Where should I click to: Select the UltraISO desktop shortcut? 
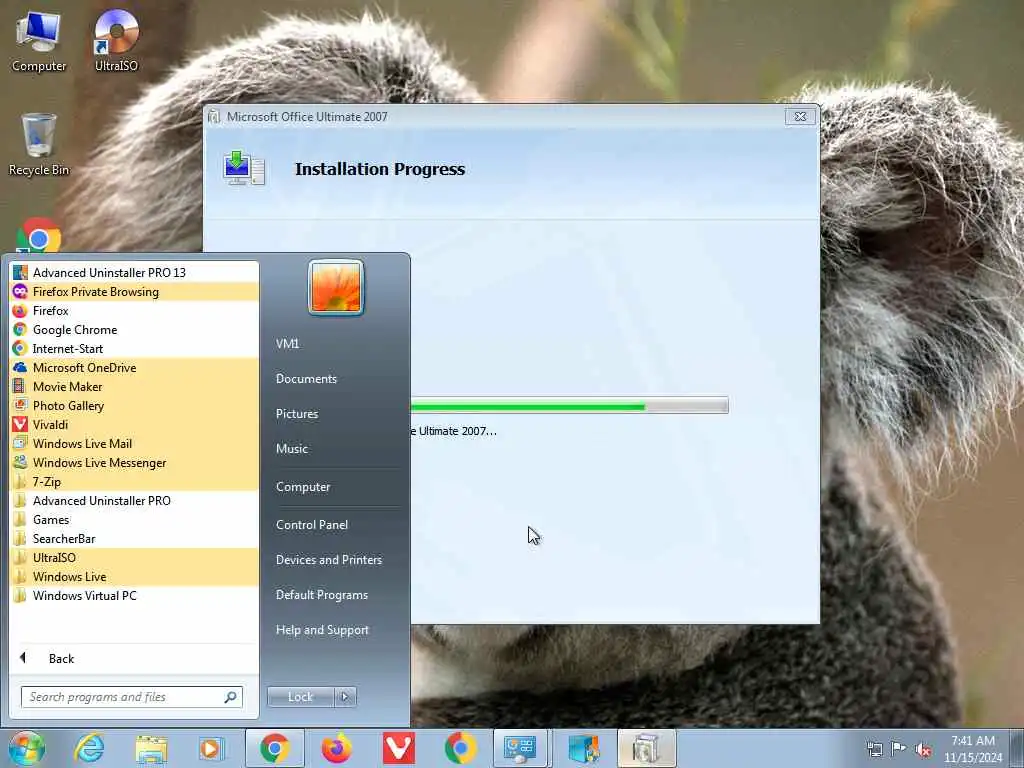pos(116,41)
